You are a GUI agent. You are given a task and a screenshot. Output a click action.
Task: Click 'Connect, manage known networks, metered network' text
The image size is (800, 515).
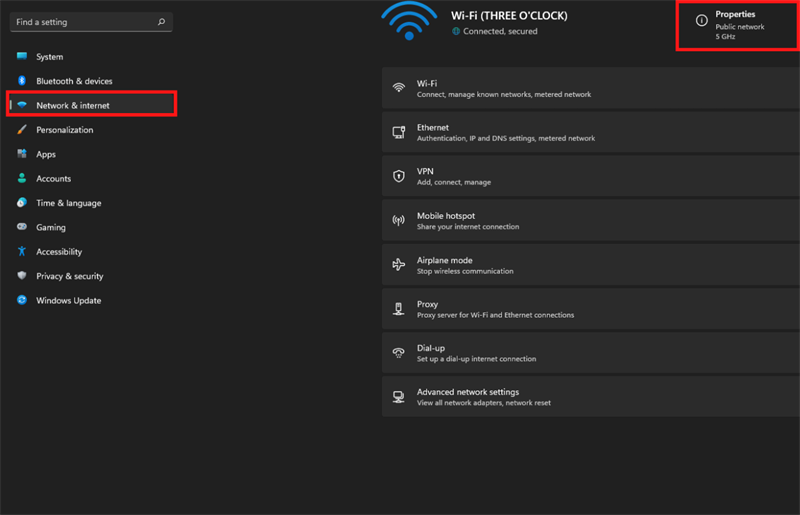click(504, 94)
